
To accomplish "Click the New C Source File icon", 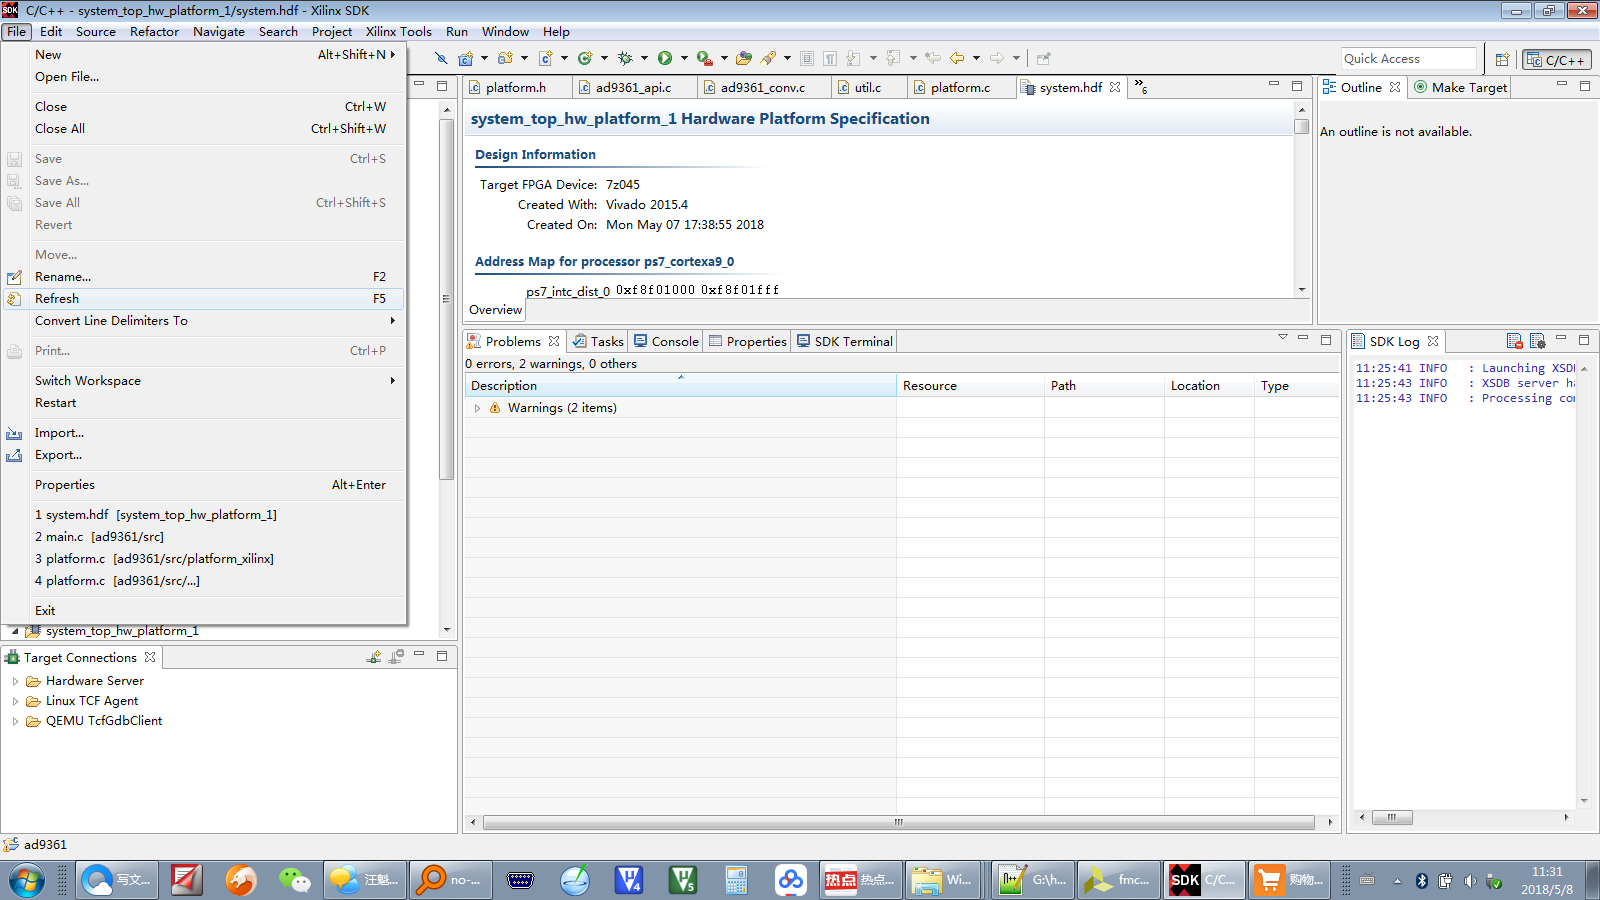I will pyautogui.click(x=545, y=58).
